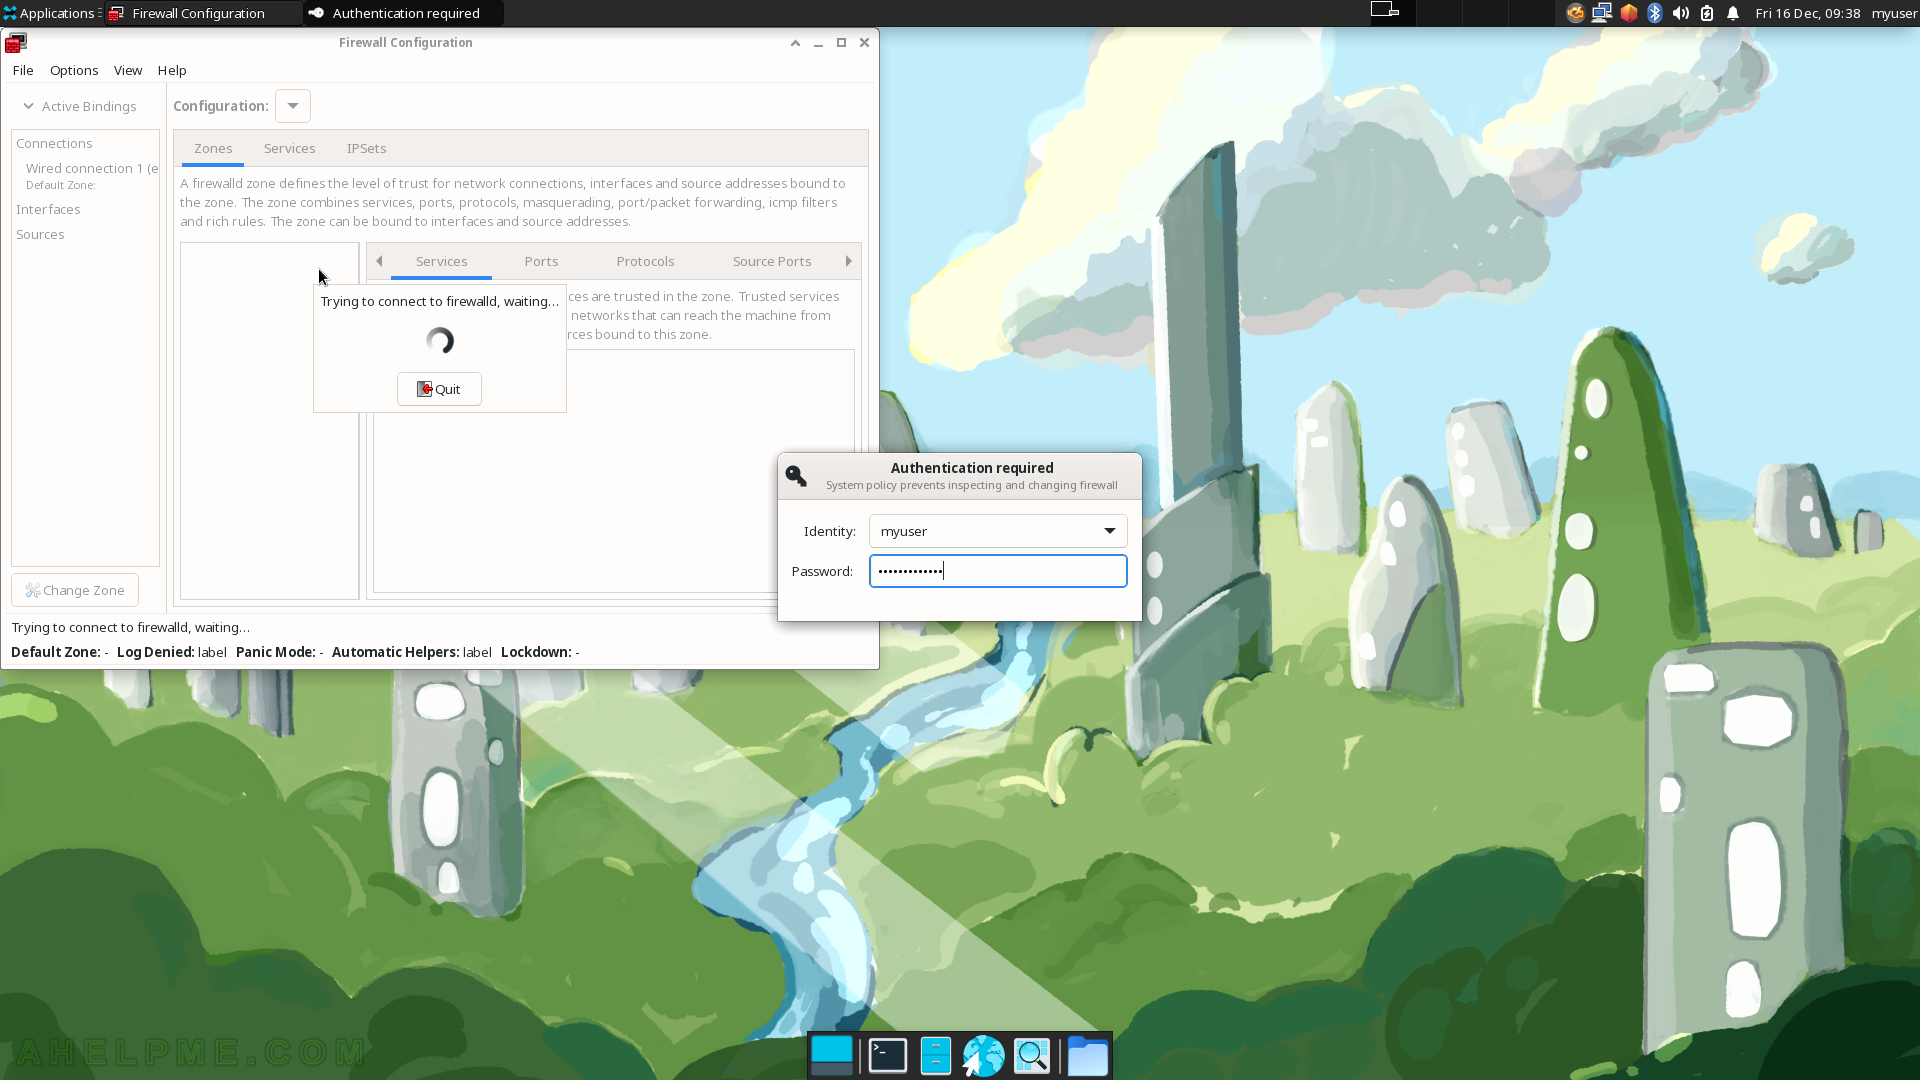Open the File menu
This screenshot has width=1920, height=1080.
(23, 70)
